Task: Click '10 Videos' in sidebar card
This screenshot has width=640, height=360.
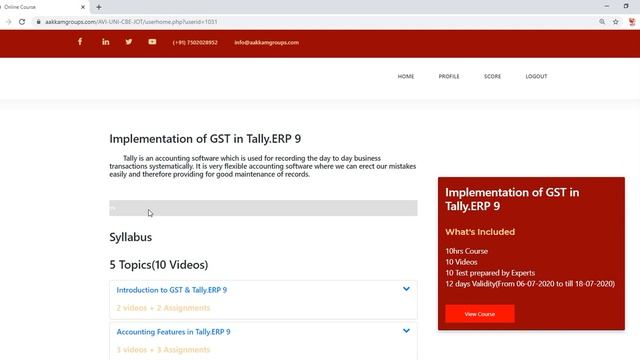Action: [461, 262]
